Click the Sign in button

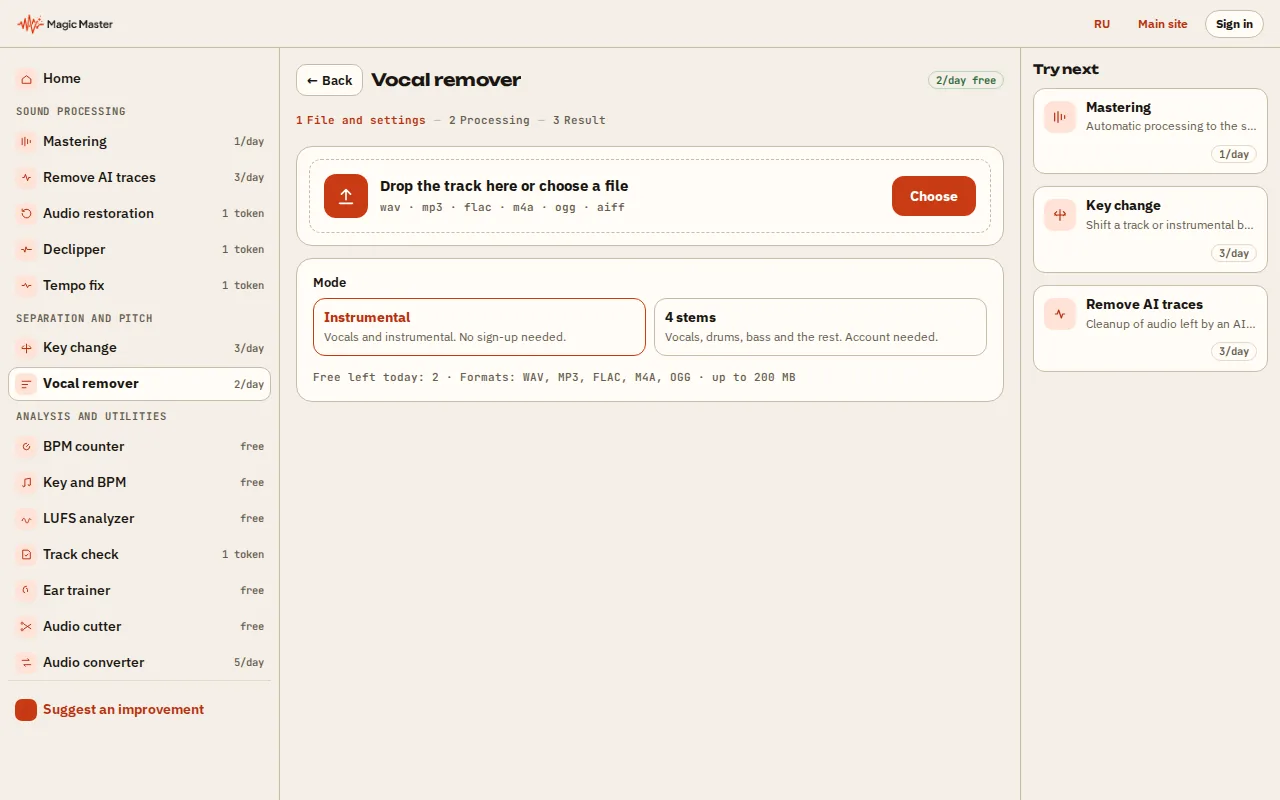point(1234,24)
